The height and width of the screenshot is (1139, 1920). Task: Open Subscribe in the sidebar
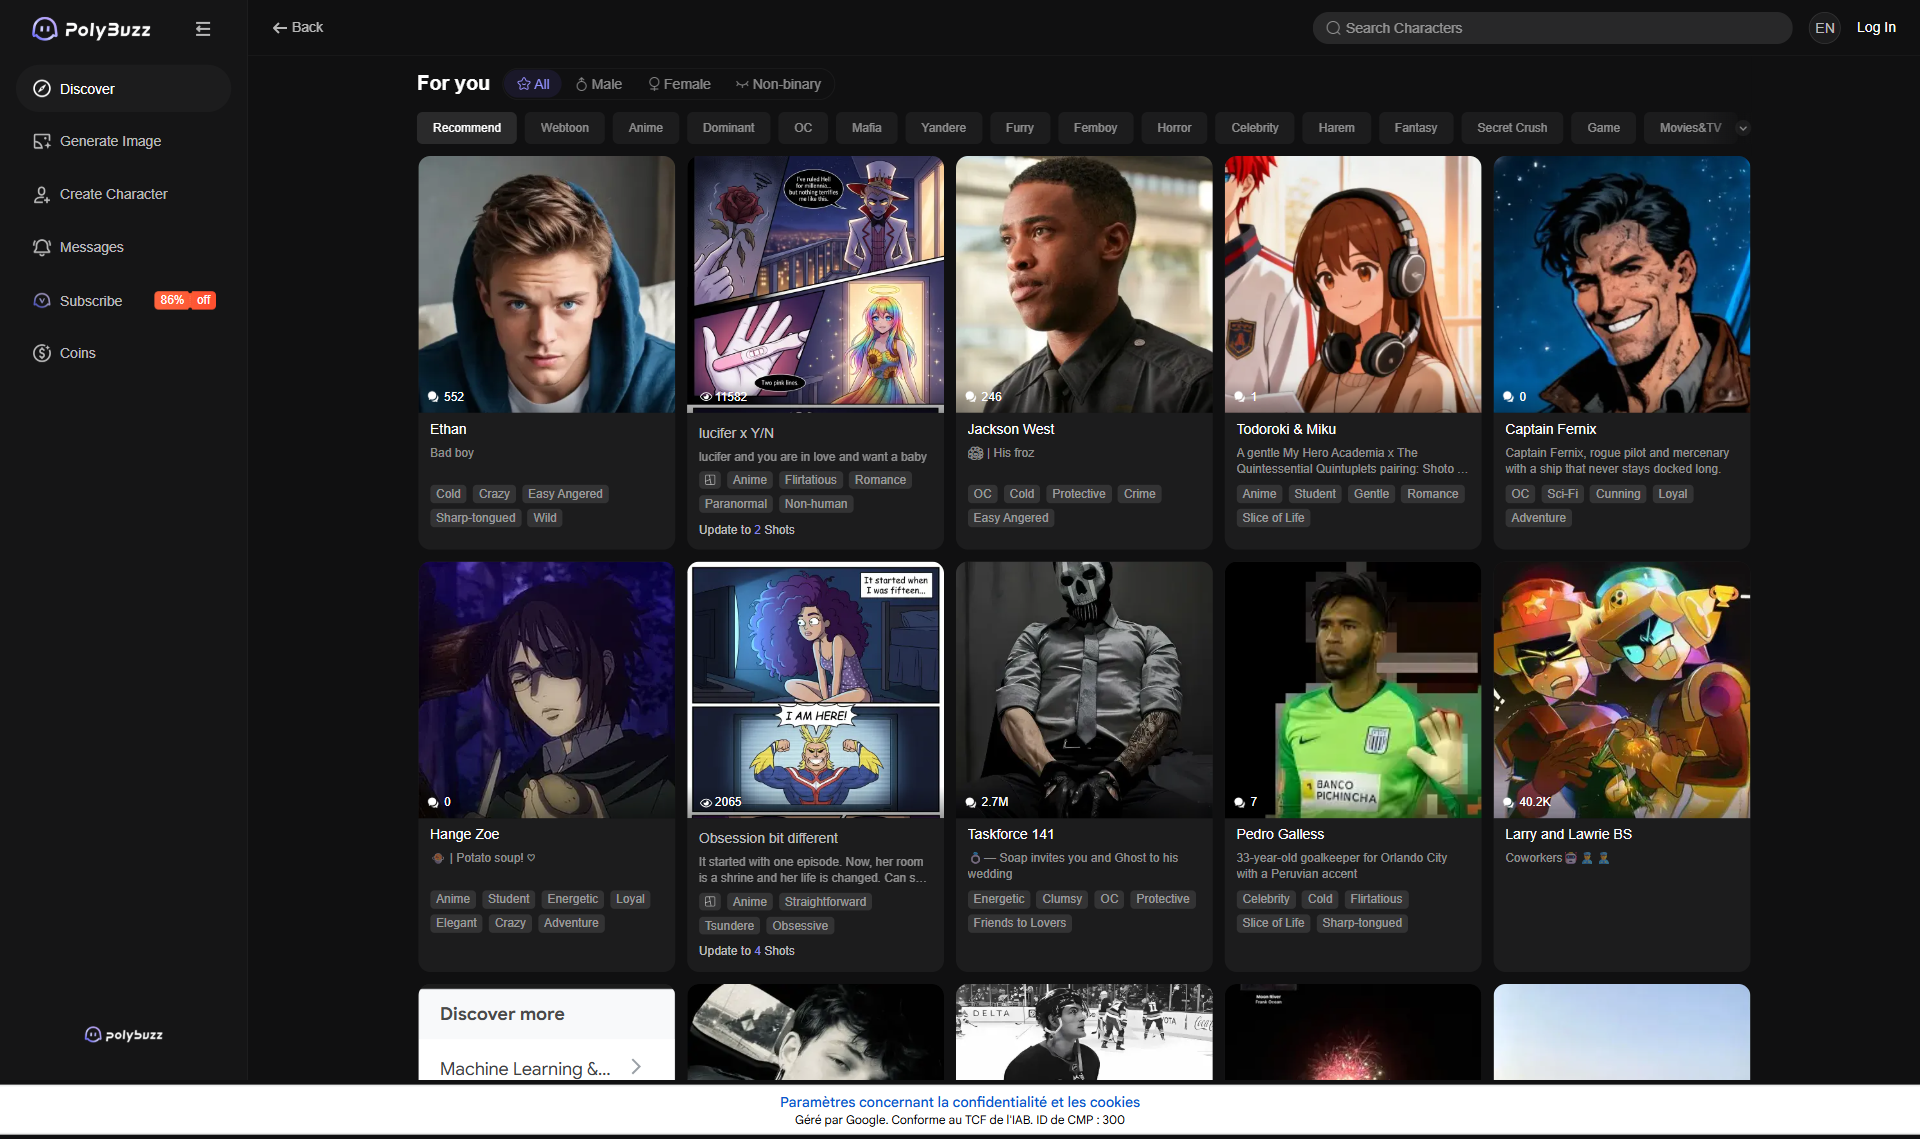point(123,300)
